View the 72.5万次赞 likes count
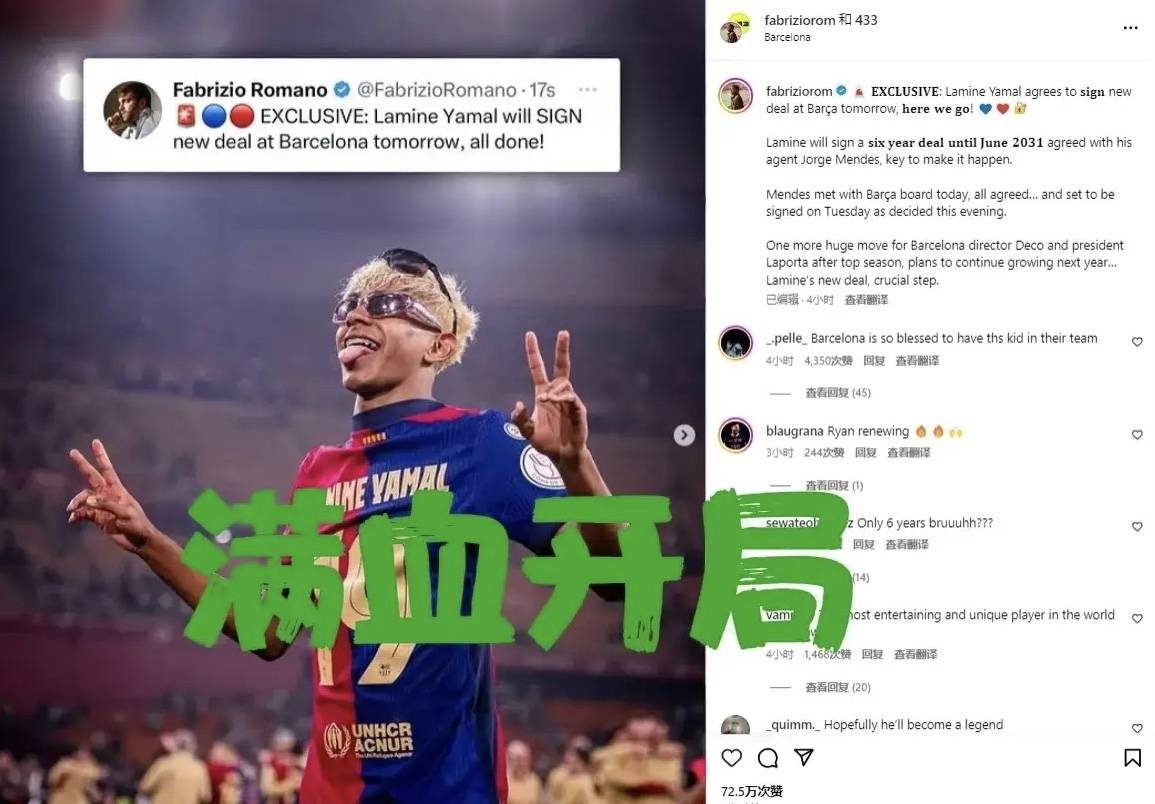 (x=751, y=791)
